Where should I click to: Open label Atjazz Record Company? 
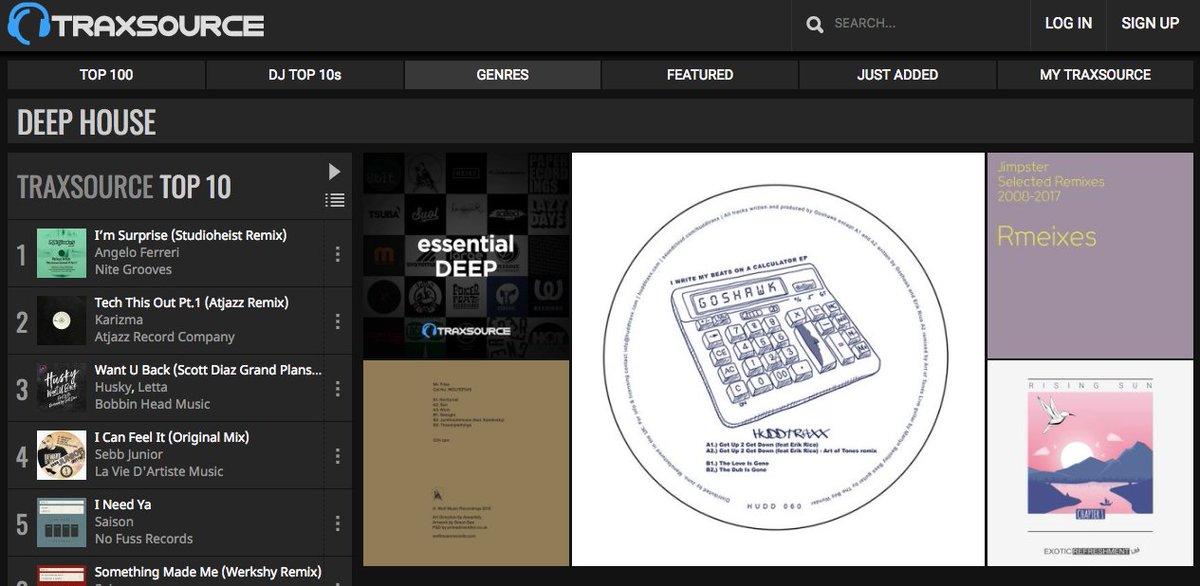click(x=165, y=336)
